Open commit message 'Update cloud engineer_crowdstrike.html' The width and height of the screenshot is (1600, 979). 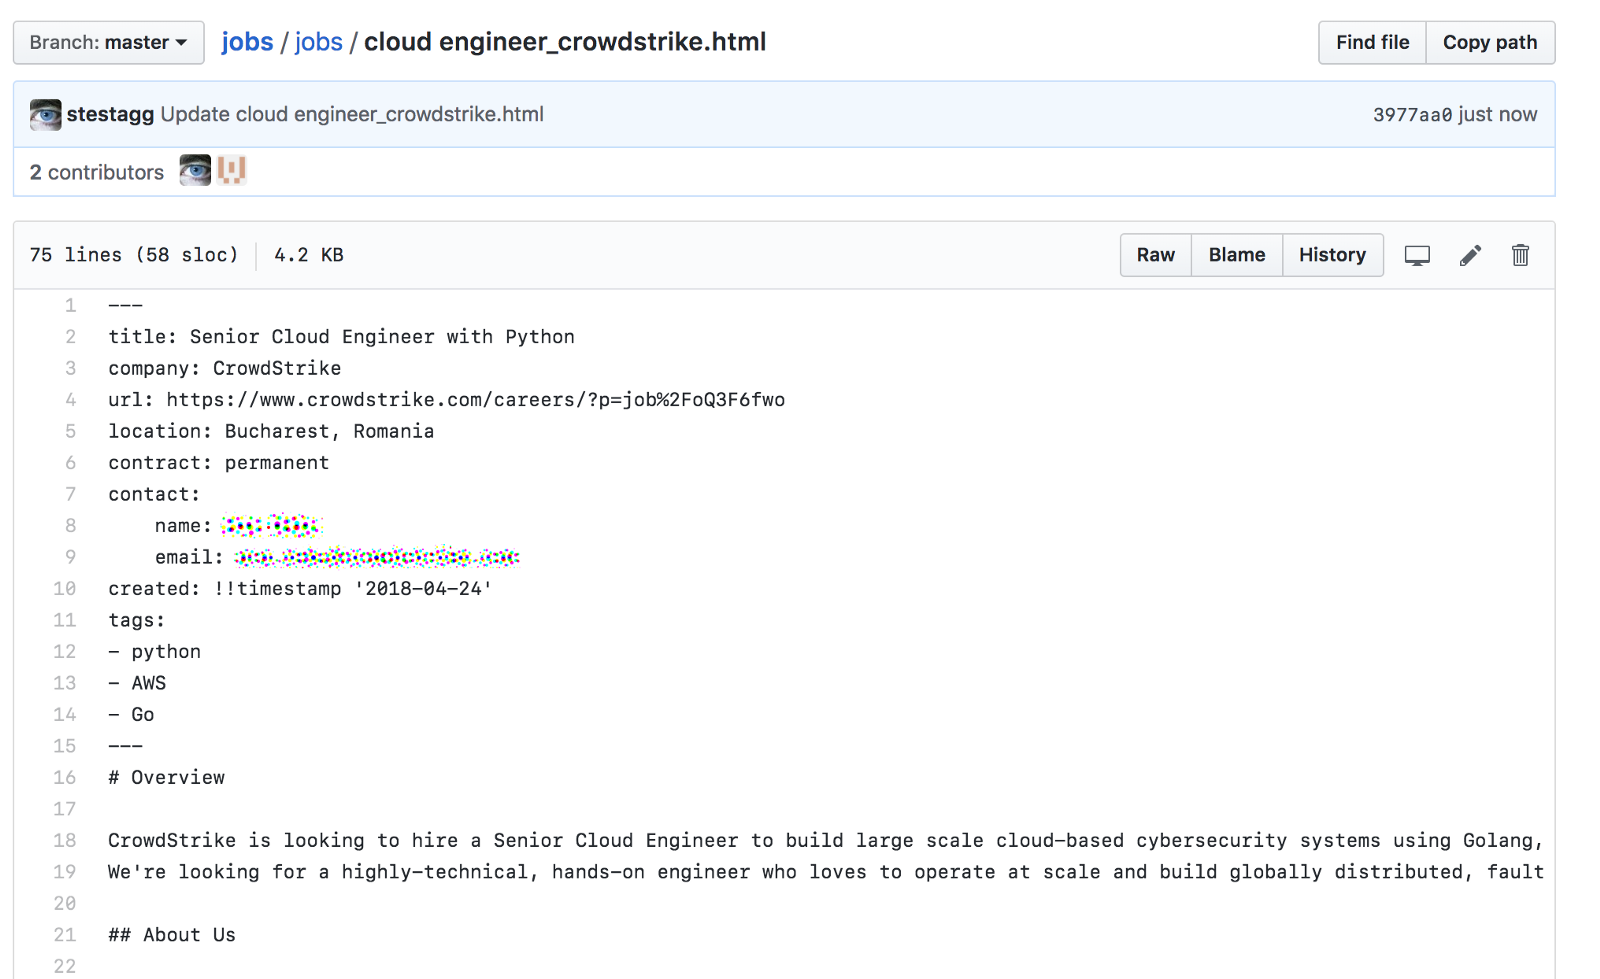tap(352, 114)
